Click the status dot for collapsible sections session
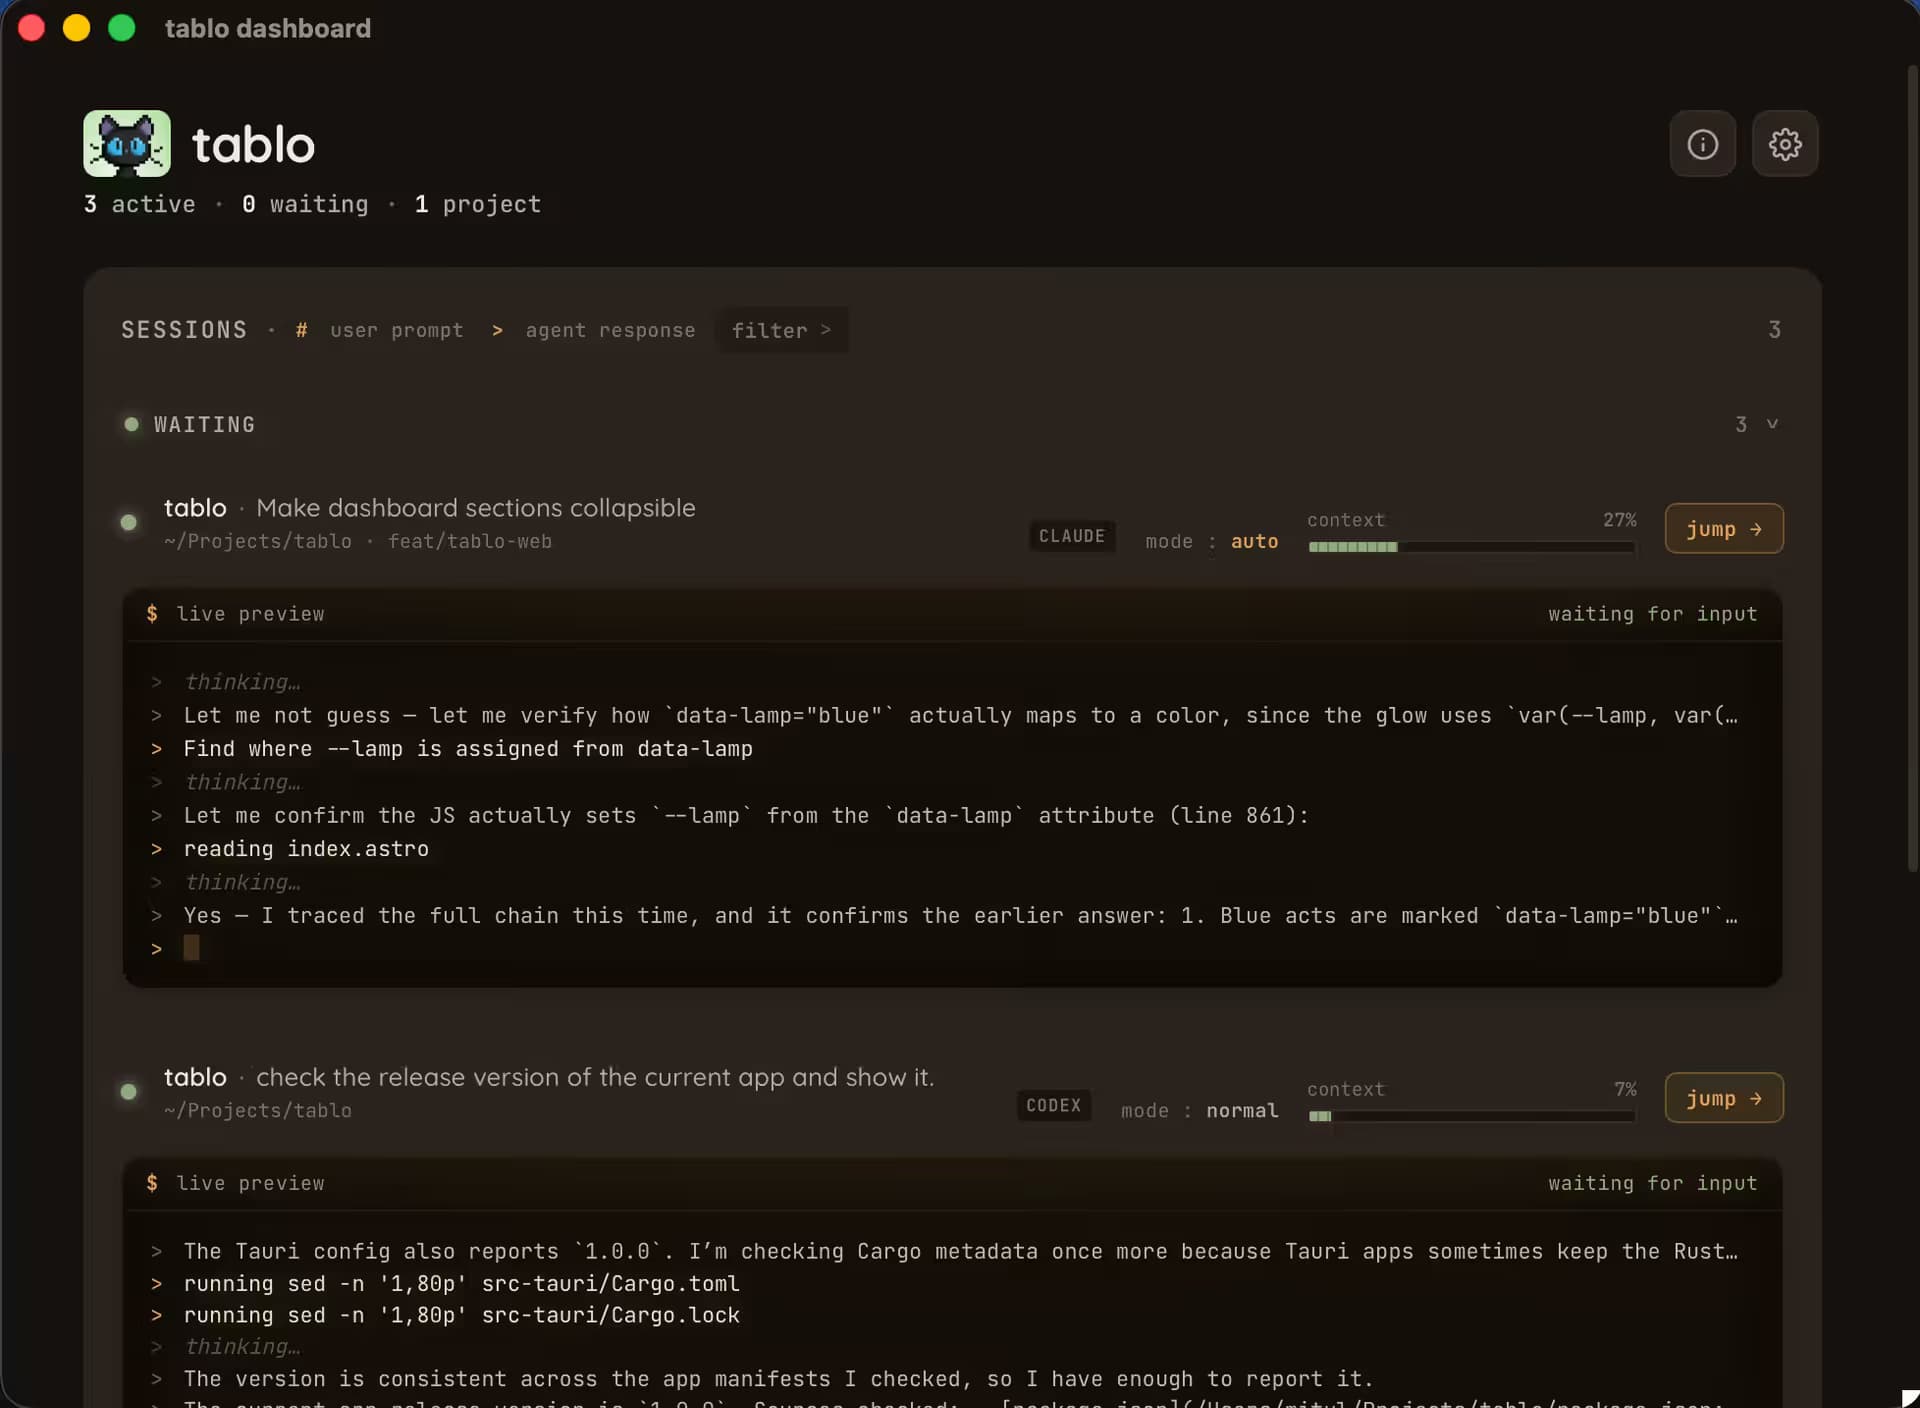This screenshot has width=1920, height=1408. [129, 522]
